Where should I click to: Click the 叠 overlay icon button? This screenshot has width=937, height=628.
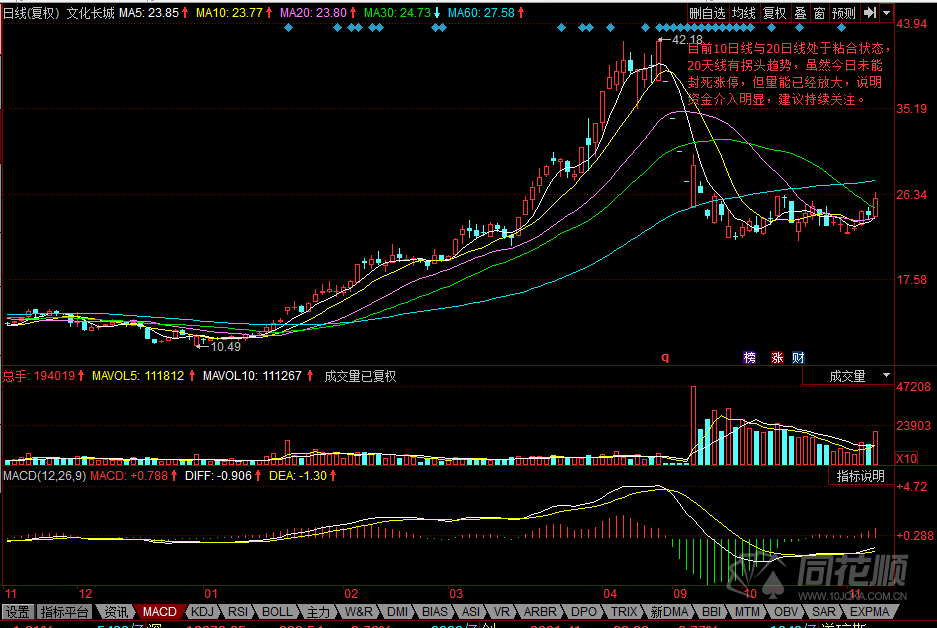[800, 13]
